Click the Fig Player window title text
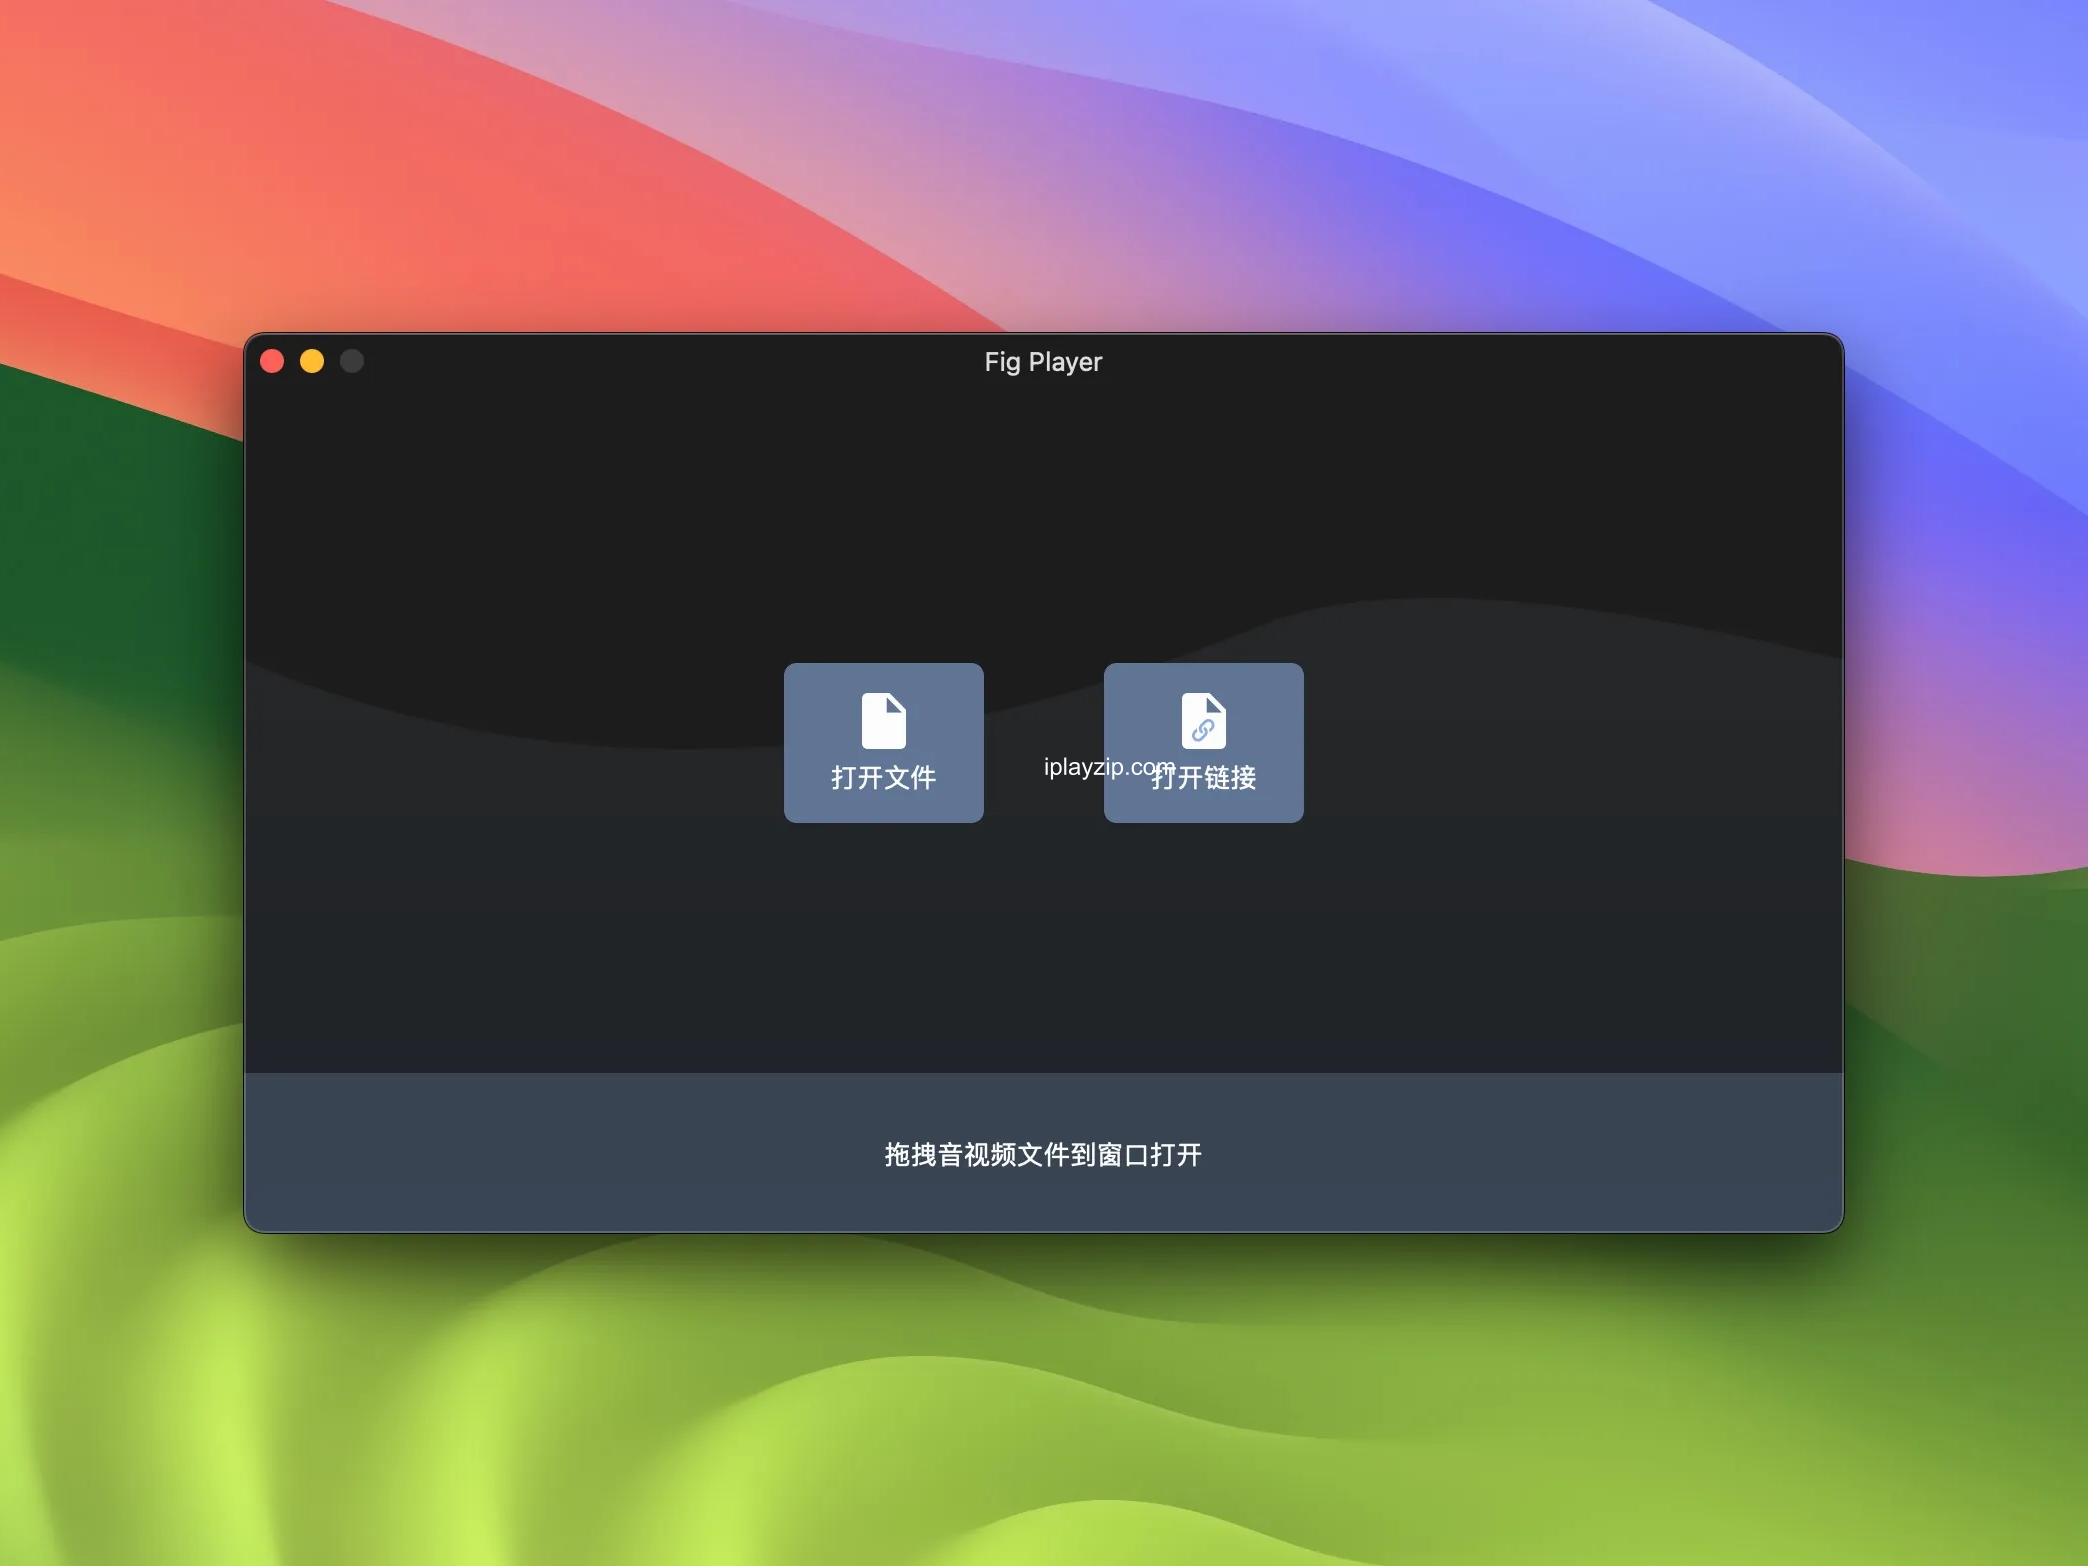The height and width of the screenshot is (1566, 2088). 1042,362
